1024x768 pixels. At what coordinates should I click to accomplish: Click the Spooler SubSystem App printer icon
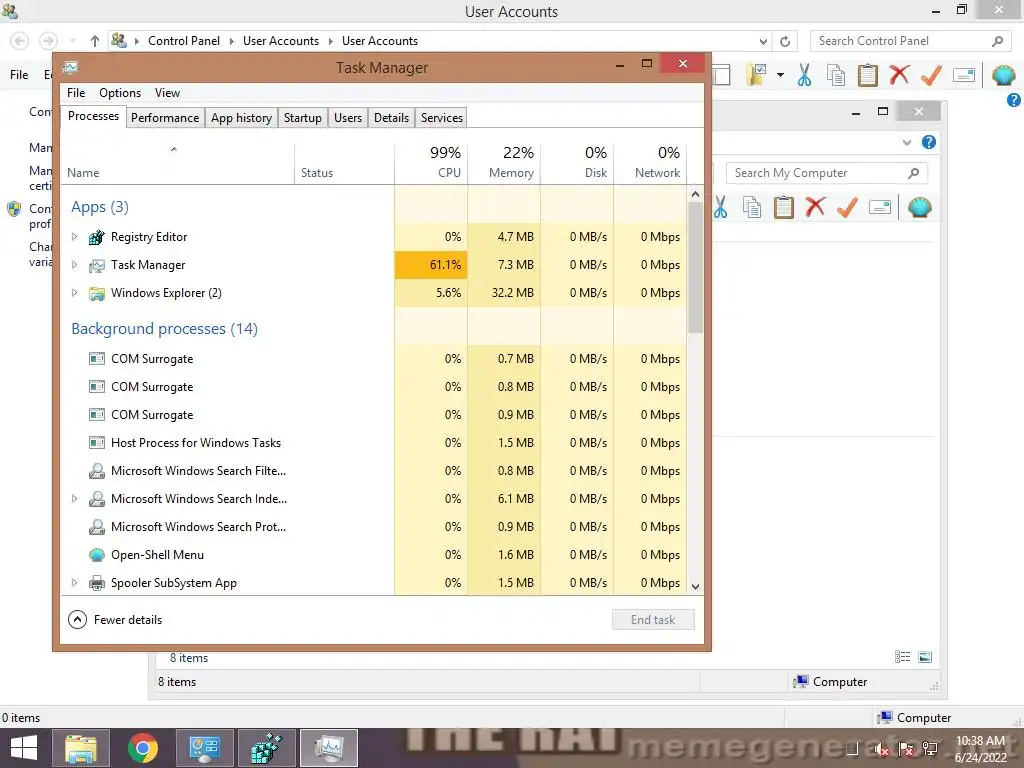(x=97, y=583)
